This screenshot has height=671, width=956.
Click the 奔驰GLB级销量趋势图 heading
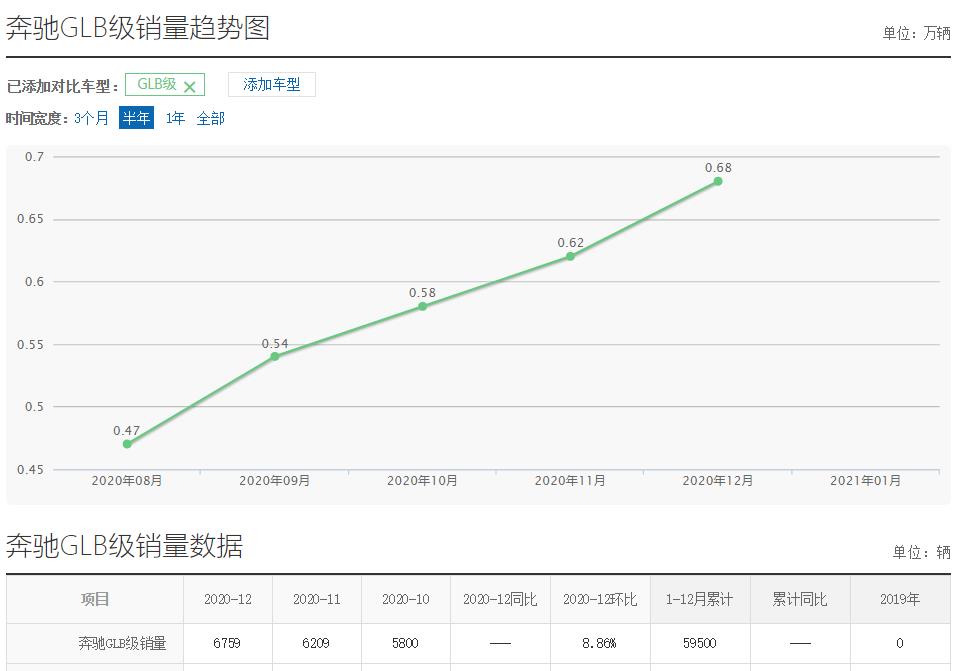(138, 28)
